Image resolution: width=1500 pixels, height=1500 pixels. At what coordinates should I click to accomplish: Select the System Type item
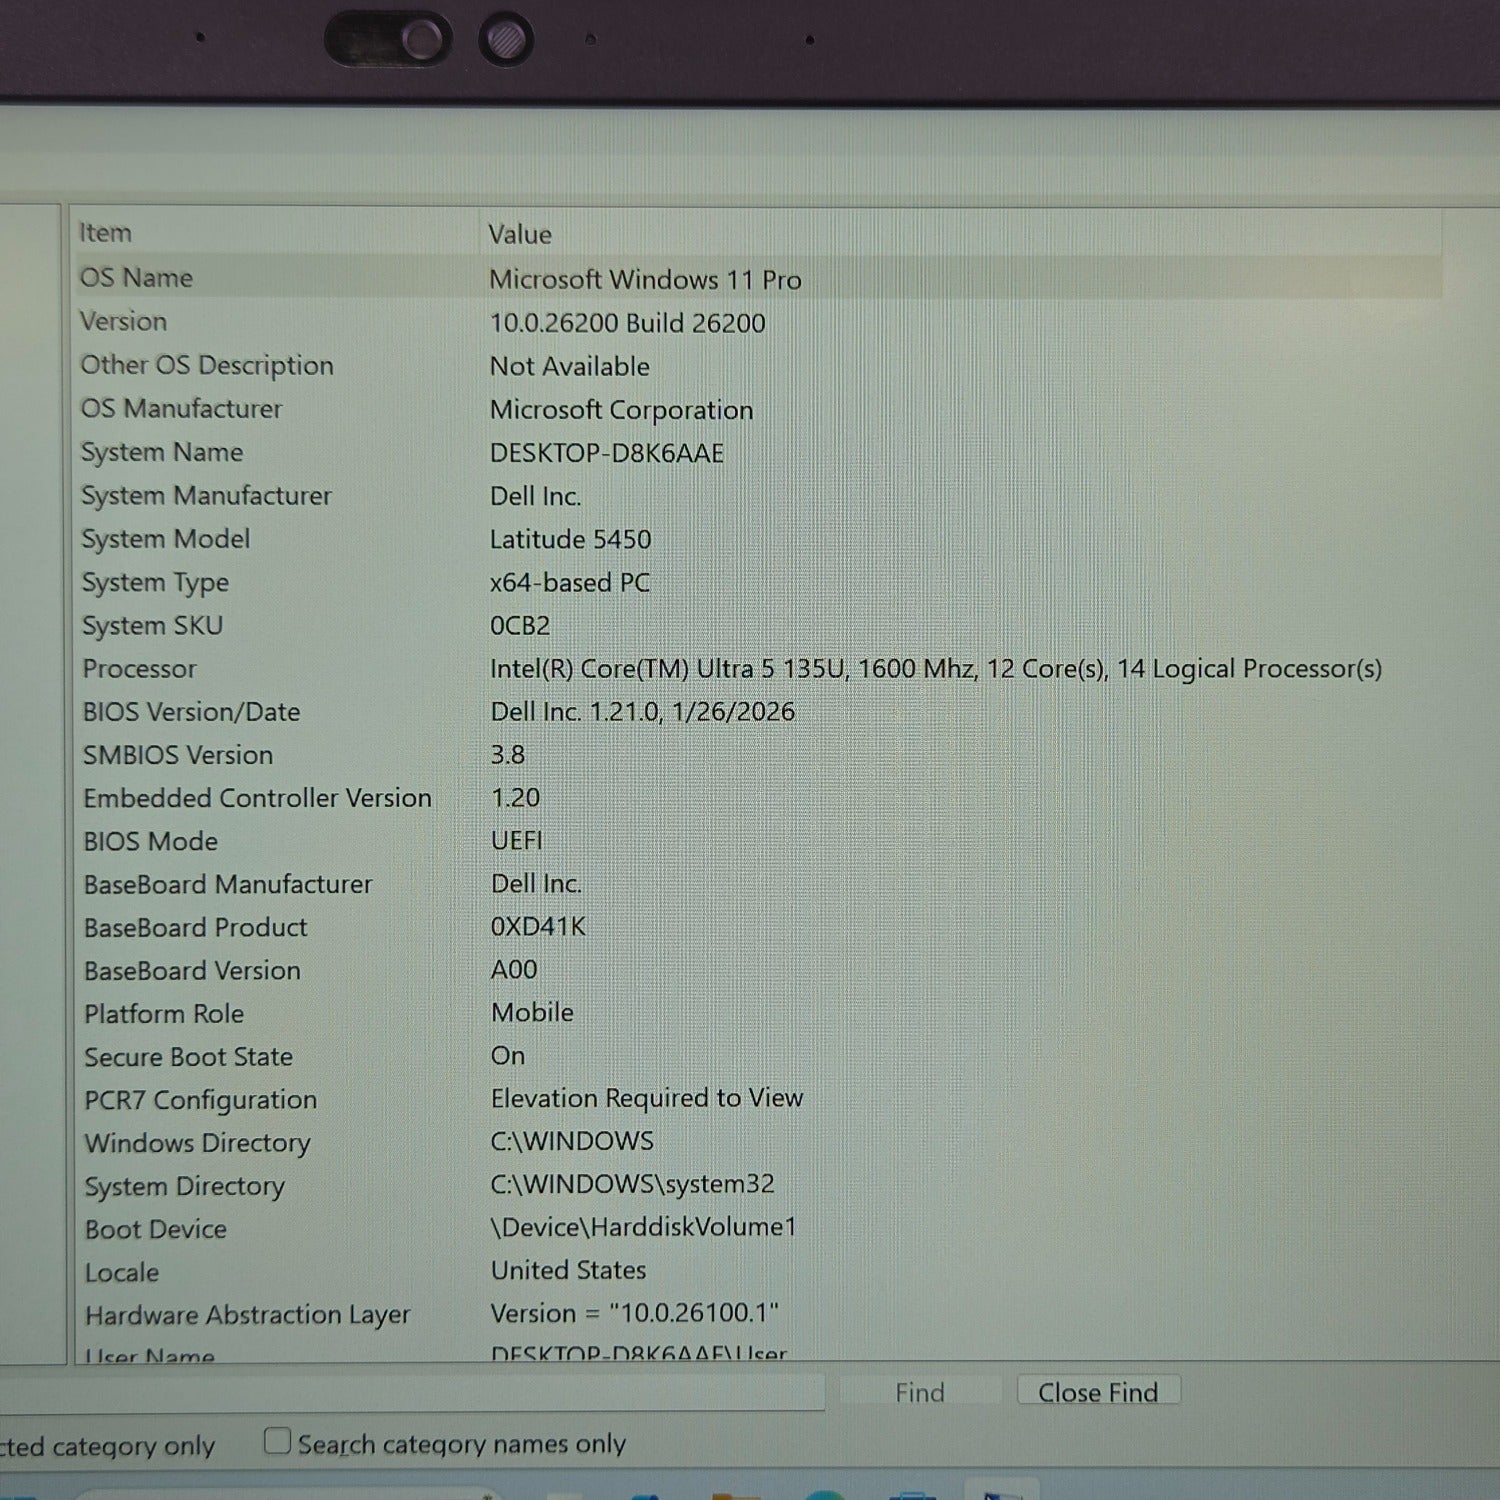[x=155, y=582]
